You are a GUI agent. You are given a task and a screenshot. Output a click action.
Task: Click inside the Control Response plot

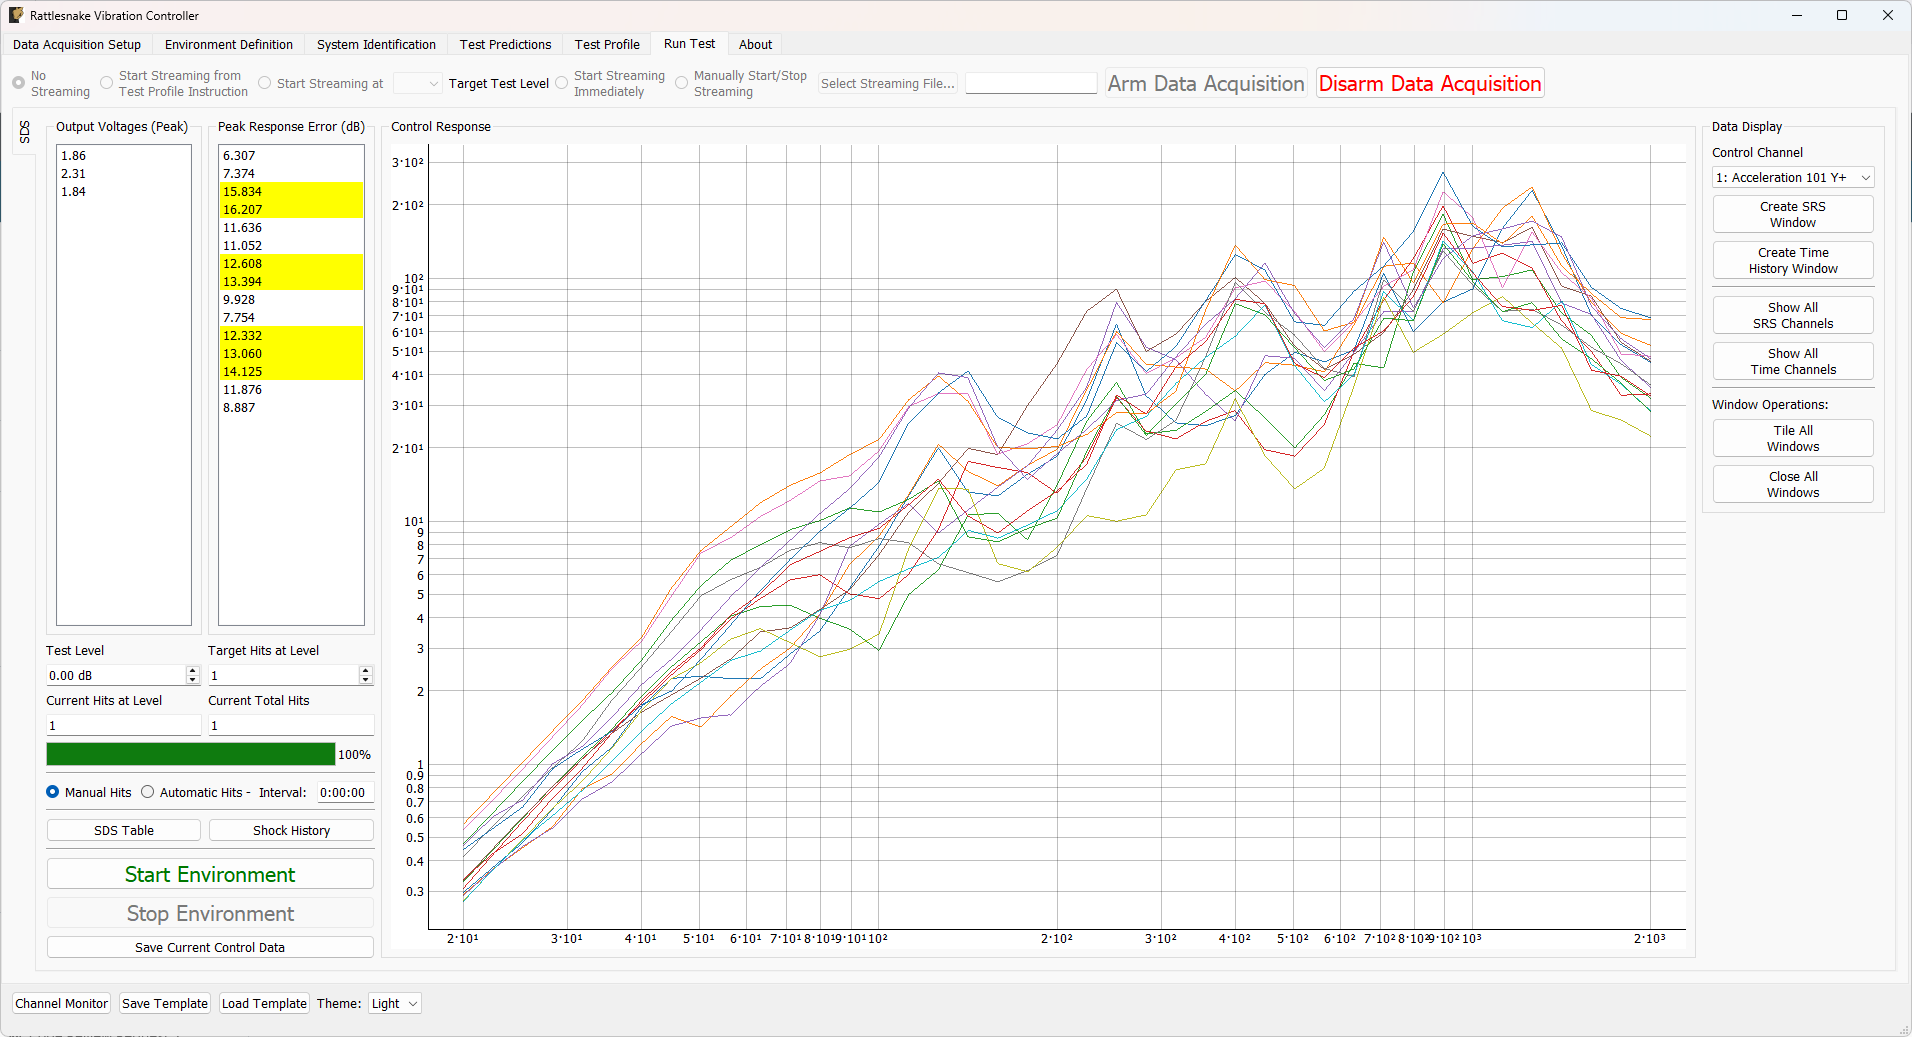[1057, 537]
